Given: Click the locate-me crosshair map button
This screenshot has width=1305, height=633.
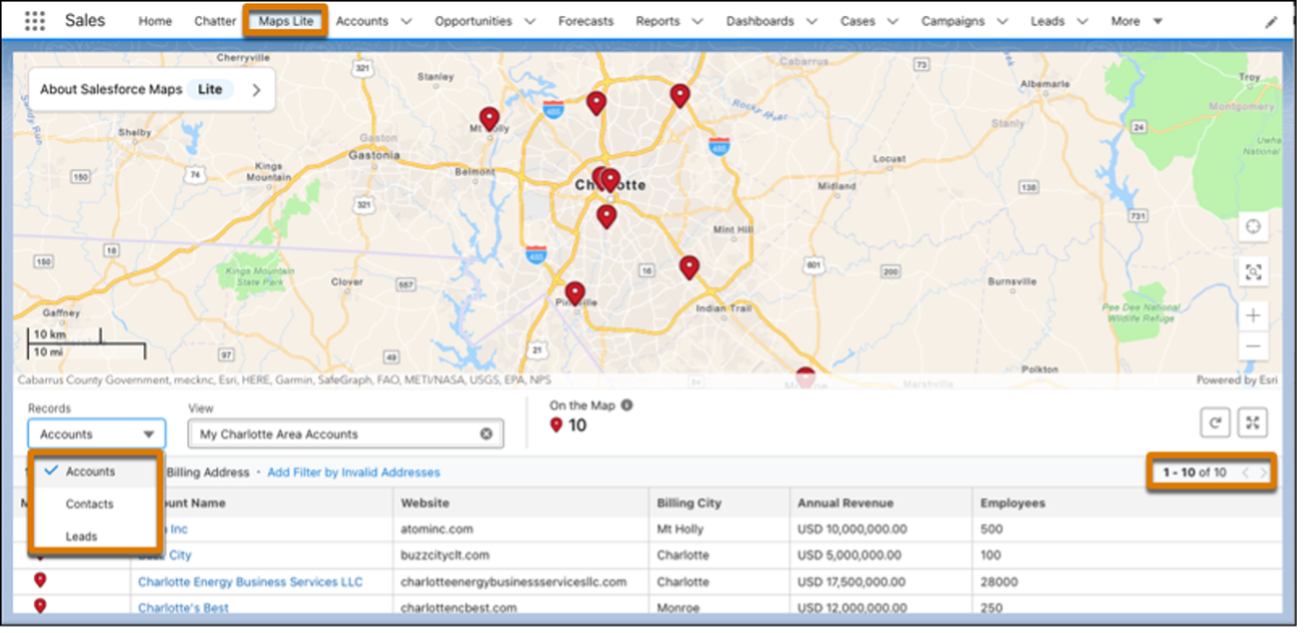Looking at the screenshot, I should pyautogui.click(x=1252, y=226).
